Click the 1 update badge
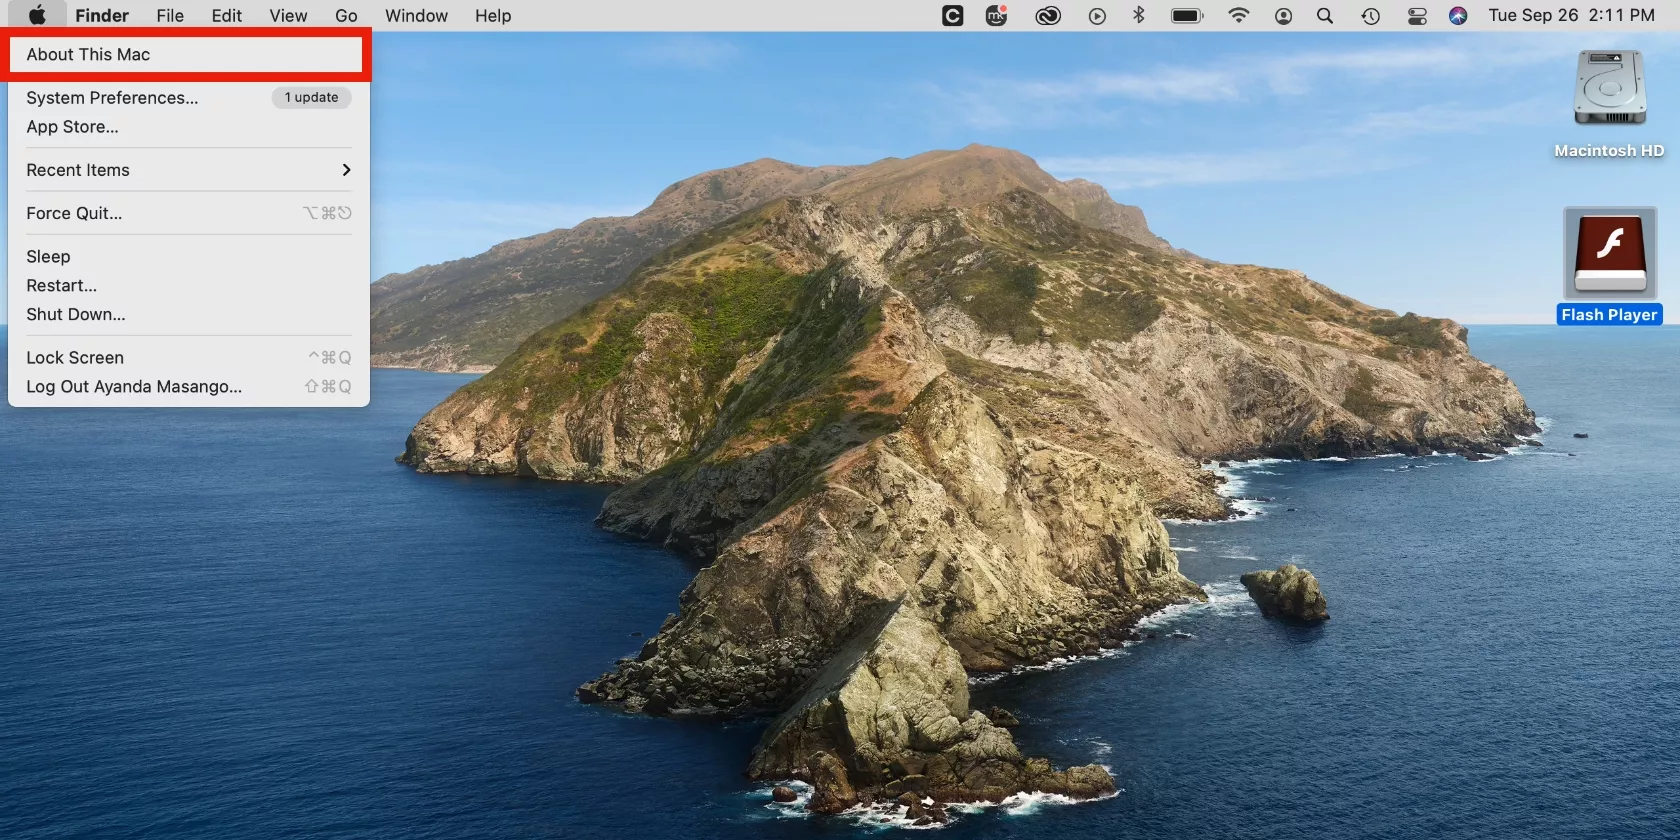The image size is (1680, 840). 311,98
